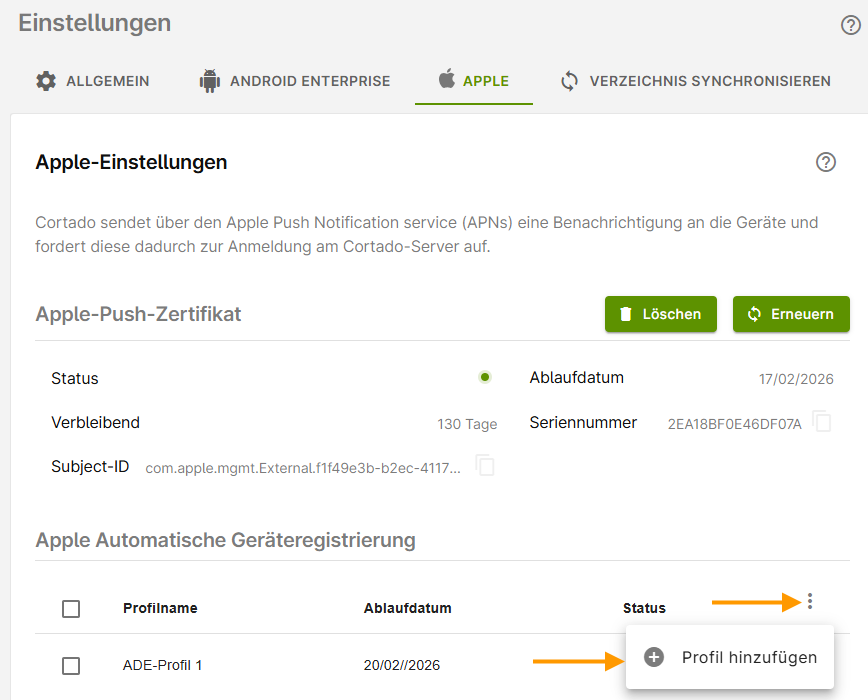Open the three-dot menu in table header
868x700 pixels.
(x=810, y=601)
